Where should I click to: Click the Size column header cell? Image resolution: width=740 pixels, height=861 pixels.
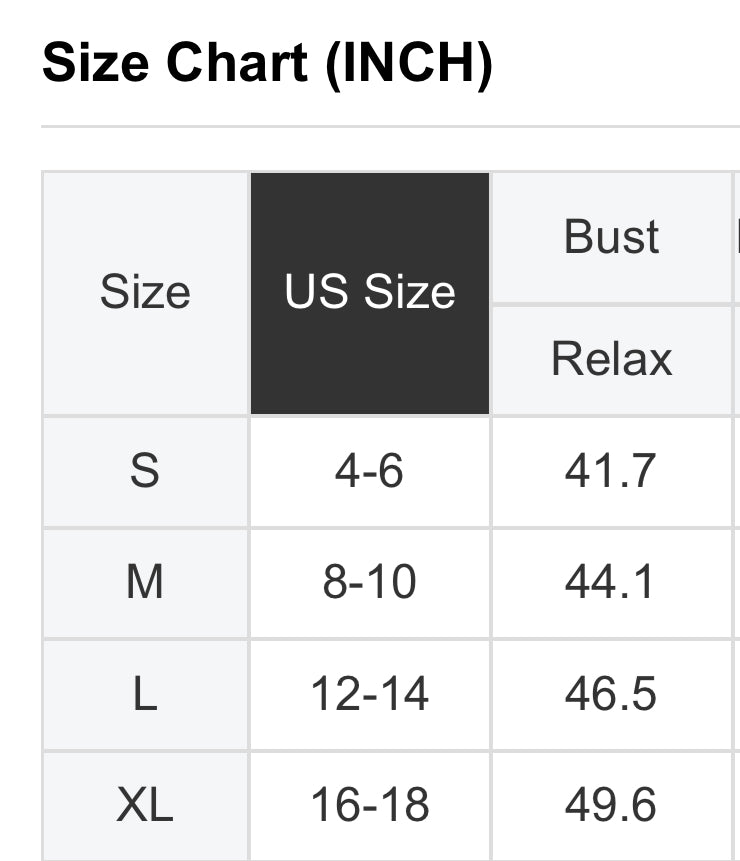pos(145,293)
